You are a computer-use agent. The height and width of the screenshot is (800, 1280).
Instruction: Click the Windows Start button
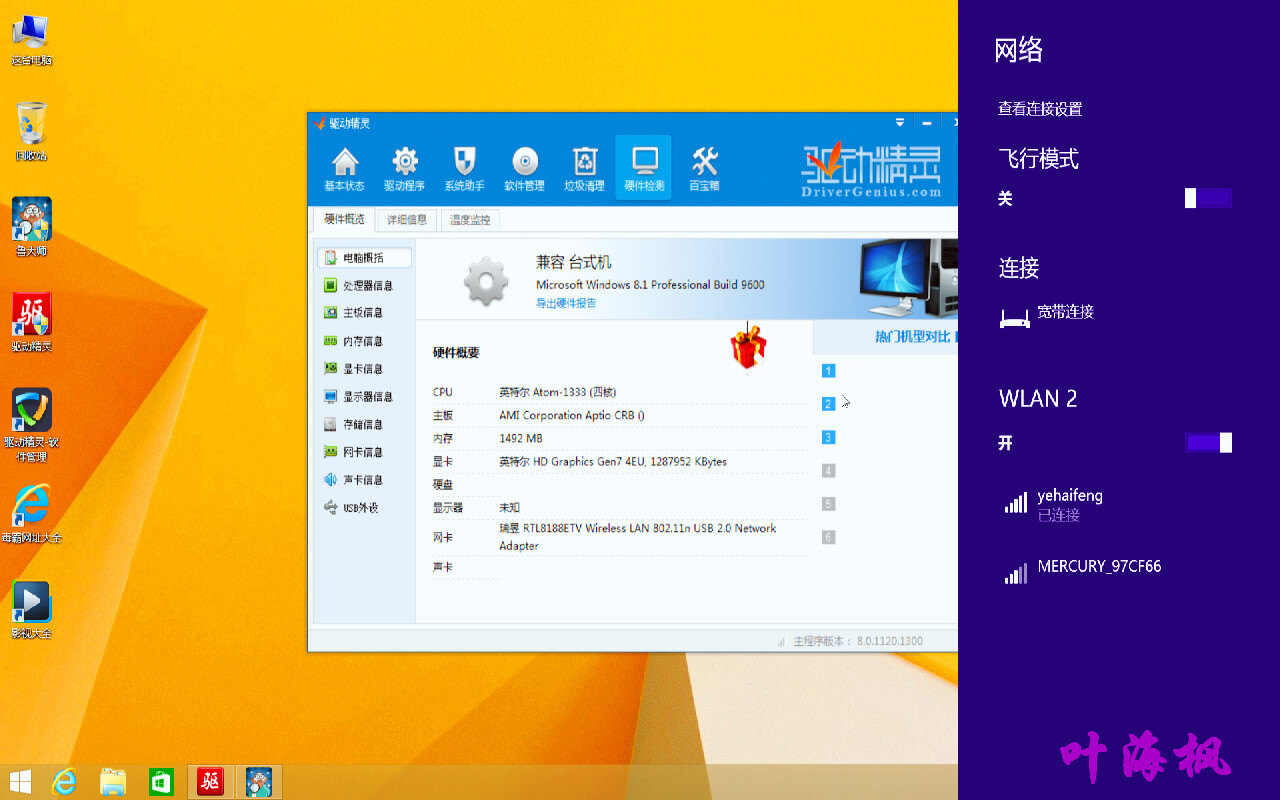pos(19,781)
